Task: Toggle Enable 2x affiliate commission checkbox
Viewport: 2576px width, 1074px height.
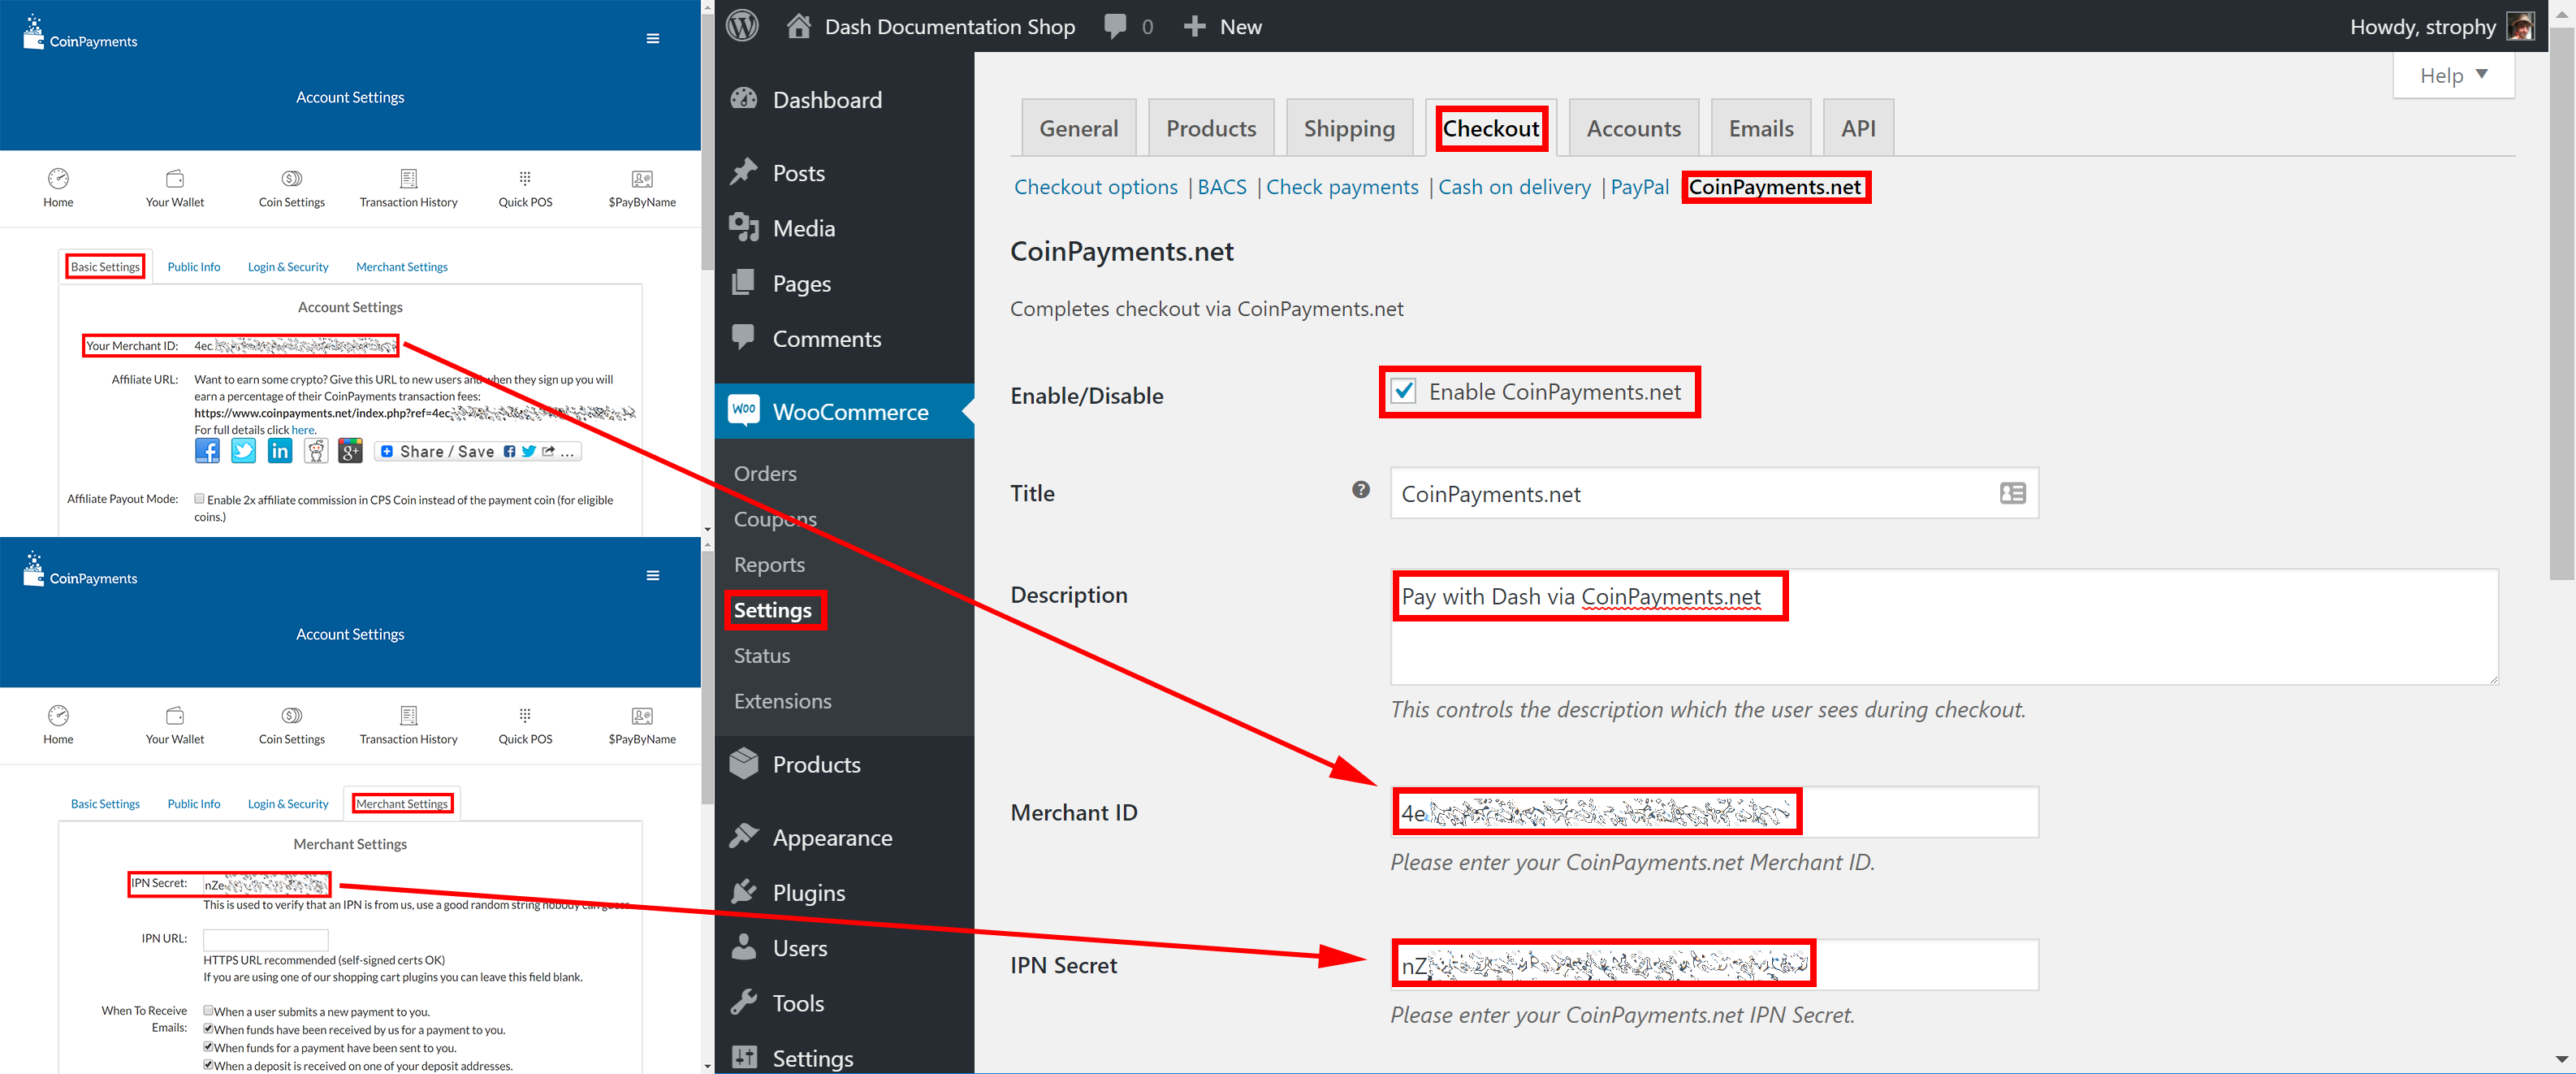Action: [x=199, y=499]
